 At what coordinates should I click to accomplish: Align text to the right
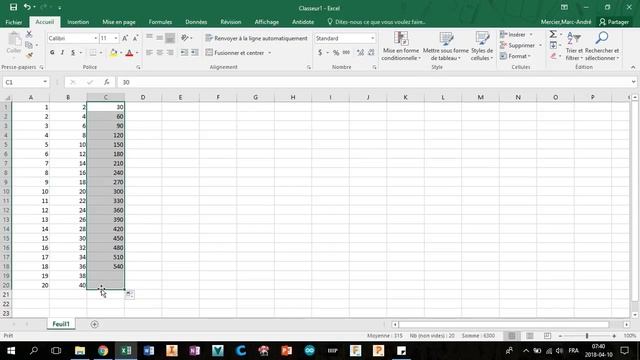pos(170,53)
